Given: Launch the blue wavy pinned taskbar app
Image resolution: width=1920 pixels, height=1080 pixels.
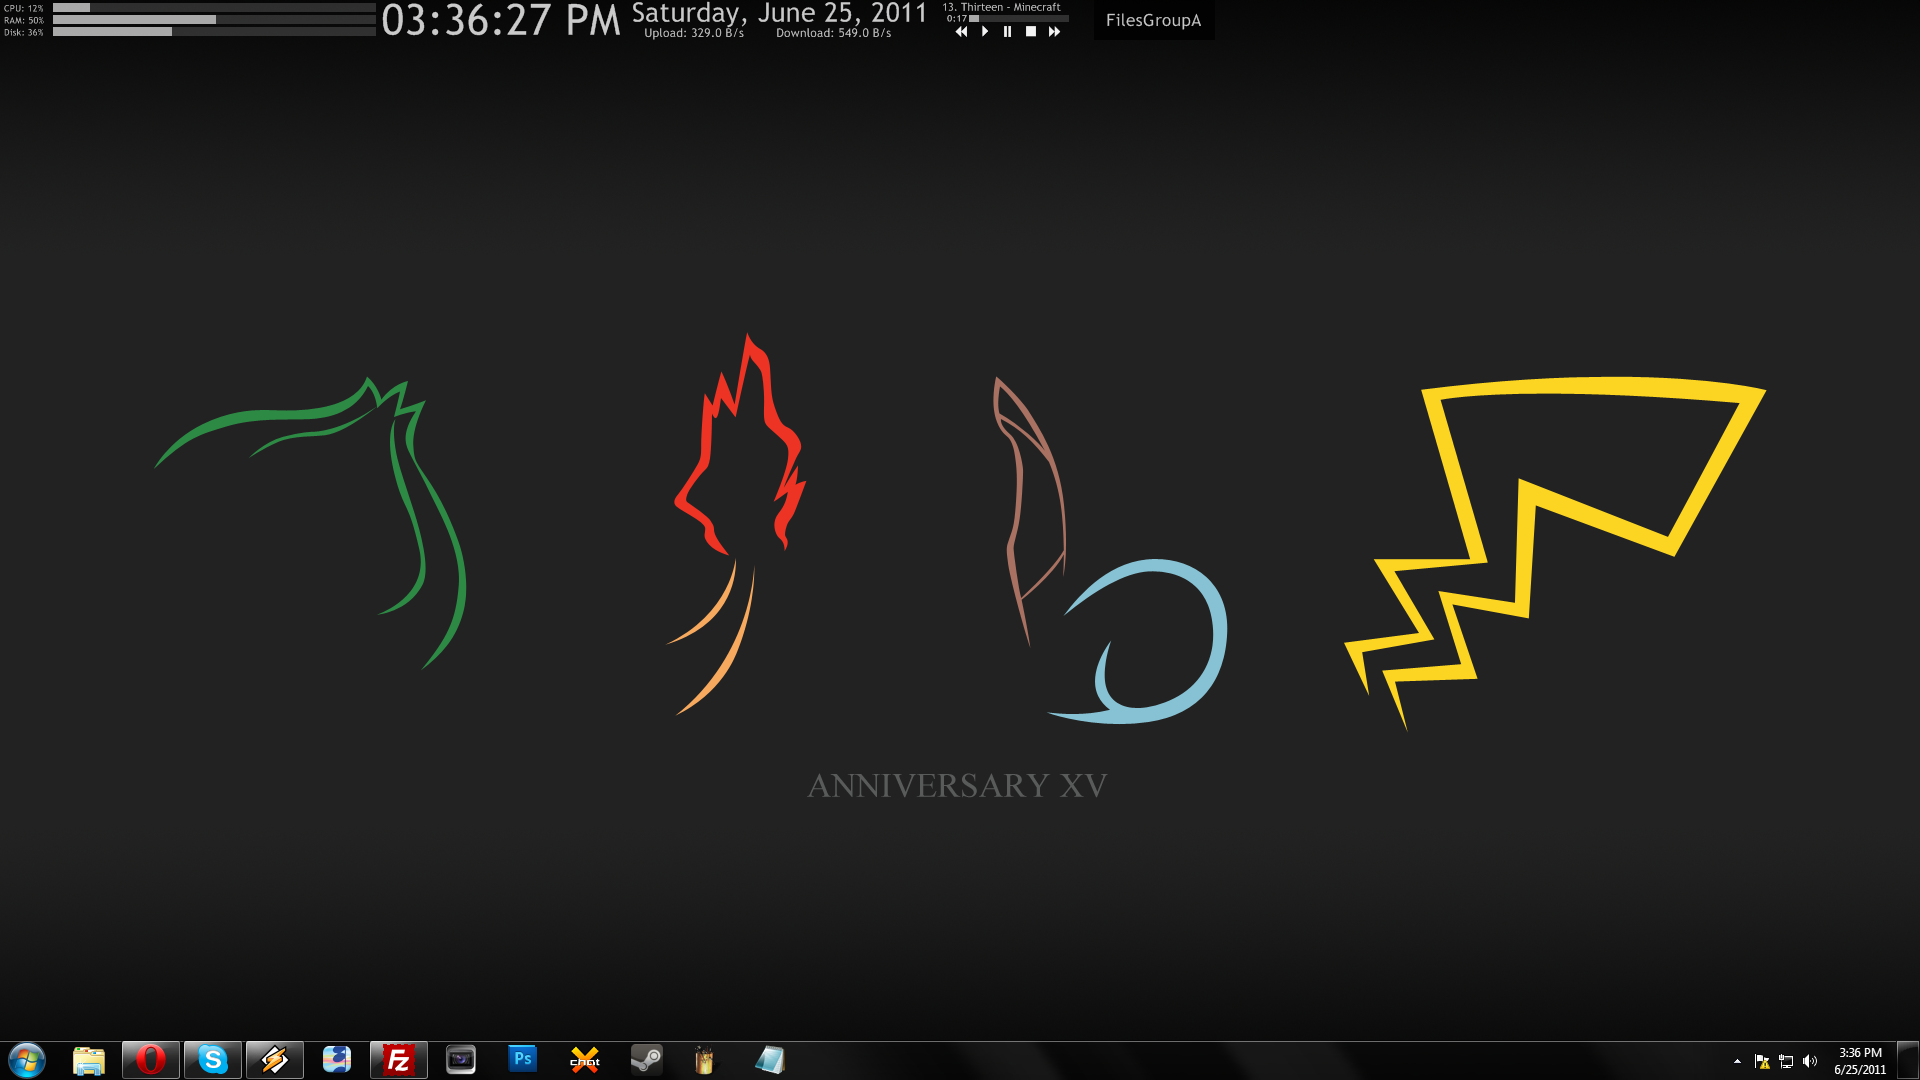Looking at the screenshot, I should tap(337, 1060).
